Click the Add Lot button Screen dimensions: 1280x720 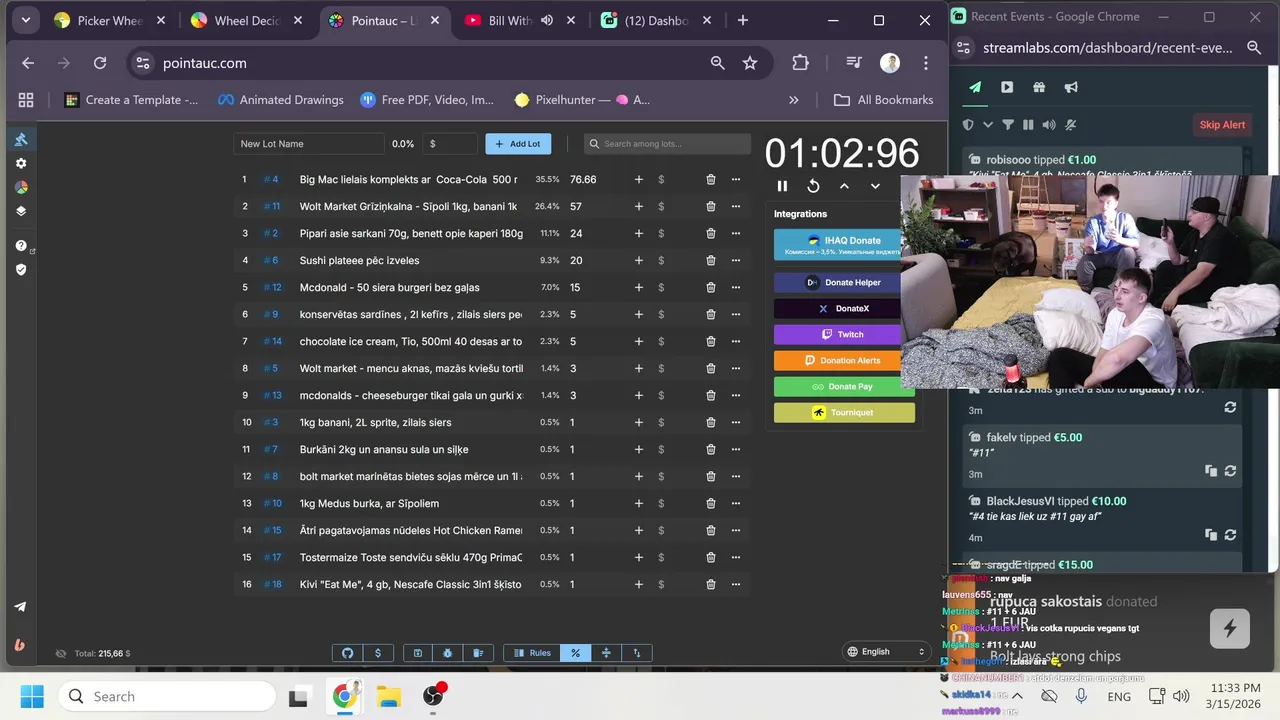[518, 144]
